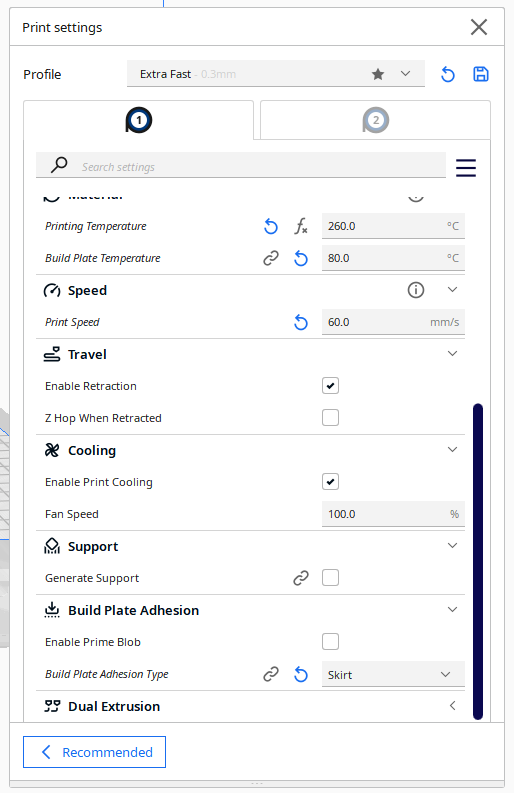This screenshot has width=514, height=793.
Task: Reset Build Plate Adhesion Type value
Action: [x=301, y=674]
